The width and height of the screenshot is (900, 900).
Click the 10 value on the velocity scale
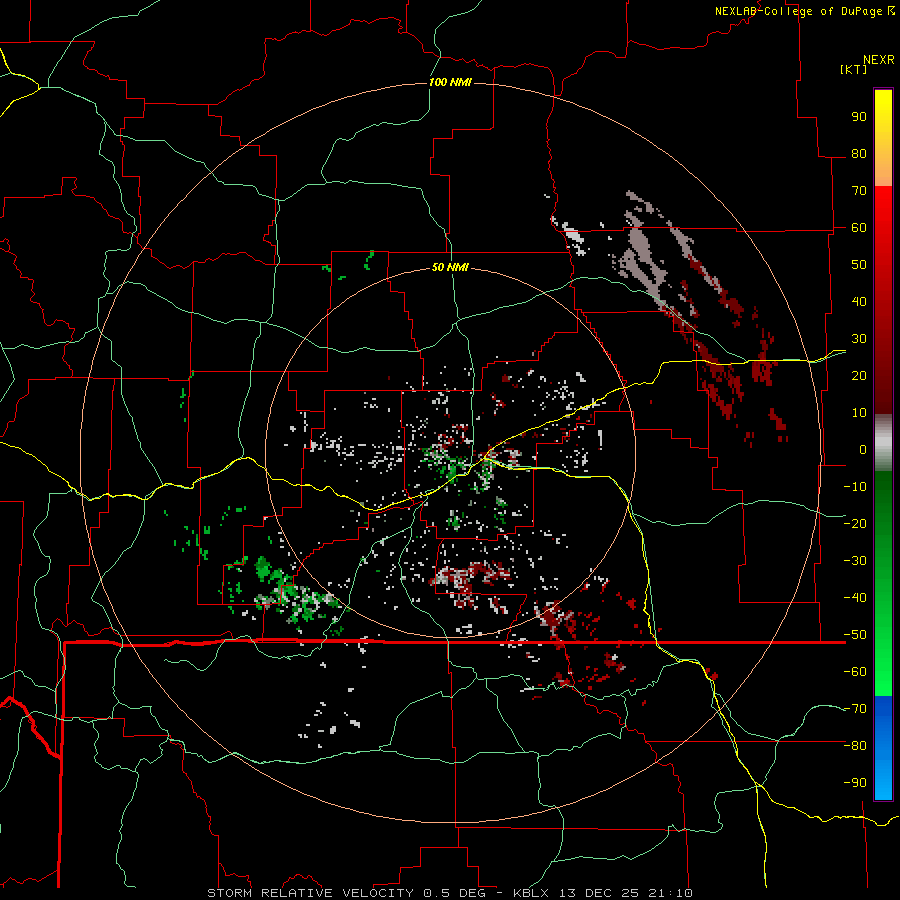tap(859, 413)
